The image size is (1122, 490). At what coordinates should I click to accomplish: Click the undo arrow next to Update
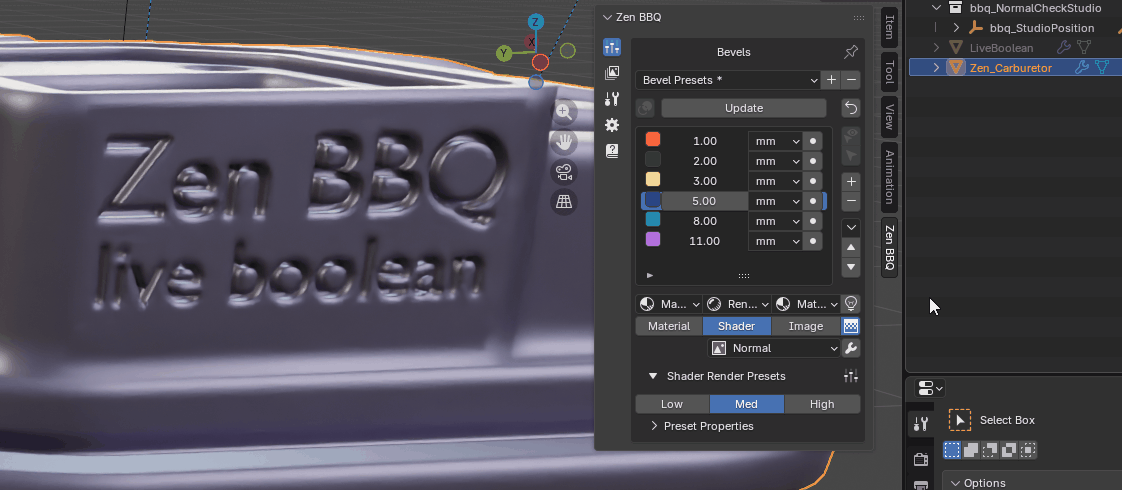[851, 108]
